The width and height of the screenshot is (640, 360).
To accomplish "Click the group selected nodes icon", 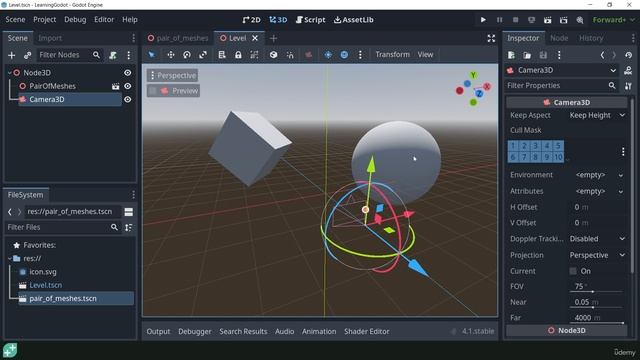I will tap(254, 55).
